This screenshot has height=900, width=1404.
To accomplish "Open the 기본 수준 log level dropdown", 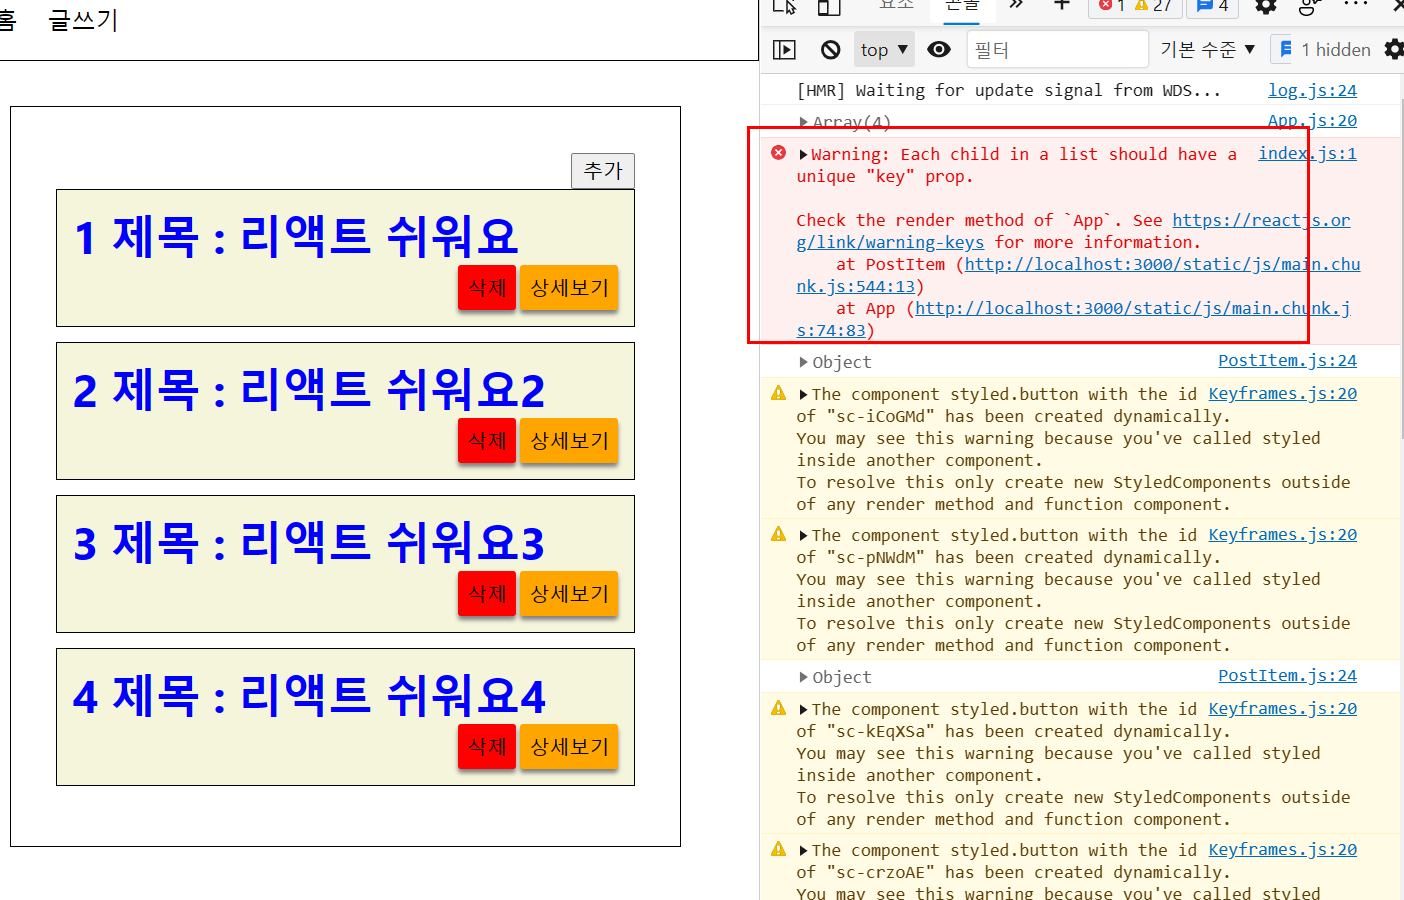I will point(1207,49).
